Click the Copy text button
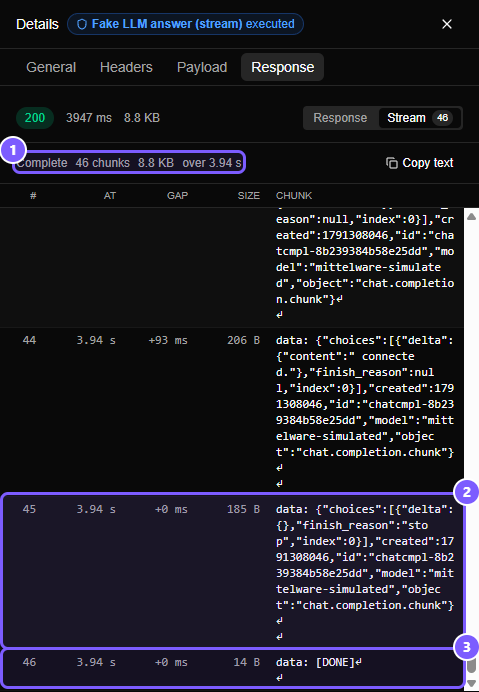 [x=419, y=163]
